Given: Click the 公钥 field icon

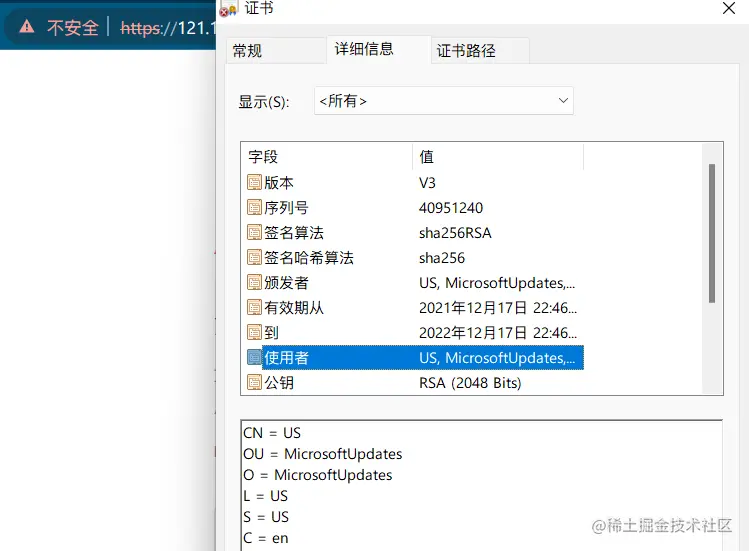Looking at the screenshot, I should pyautogui.click(x=255, y=382).
